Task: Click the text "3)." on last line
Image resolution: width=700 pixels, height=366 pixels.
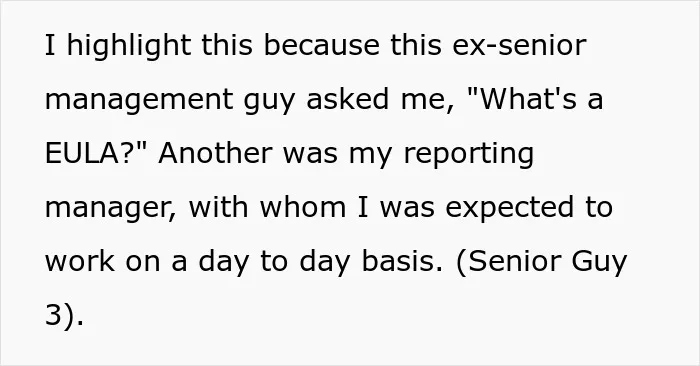Action: [x=64, y=316]
